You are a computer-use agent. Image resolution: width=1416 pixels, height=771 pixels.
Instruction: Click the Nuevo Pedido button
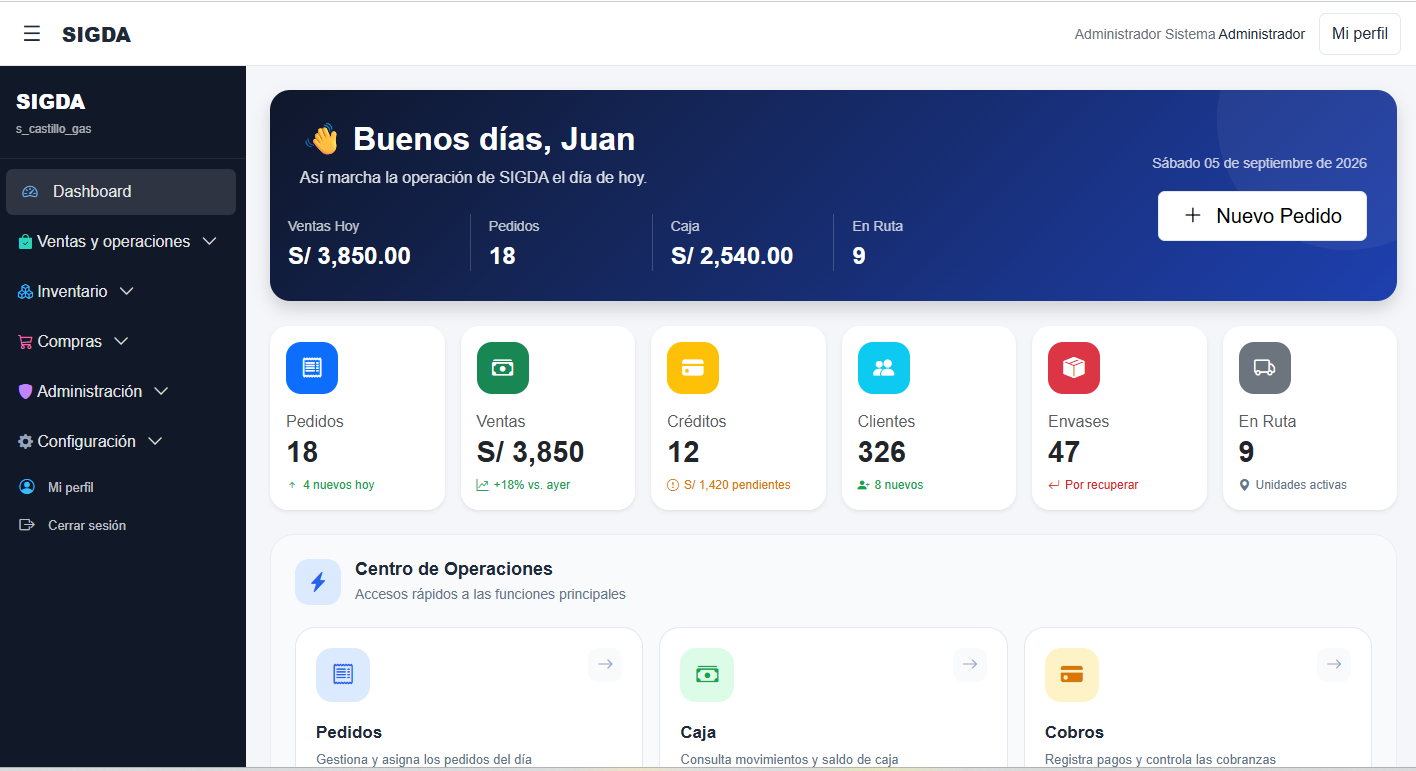click(x=1262, y=216)
